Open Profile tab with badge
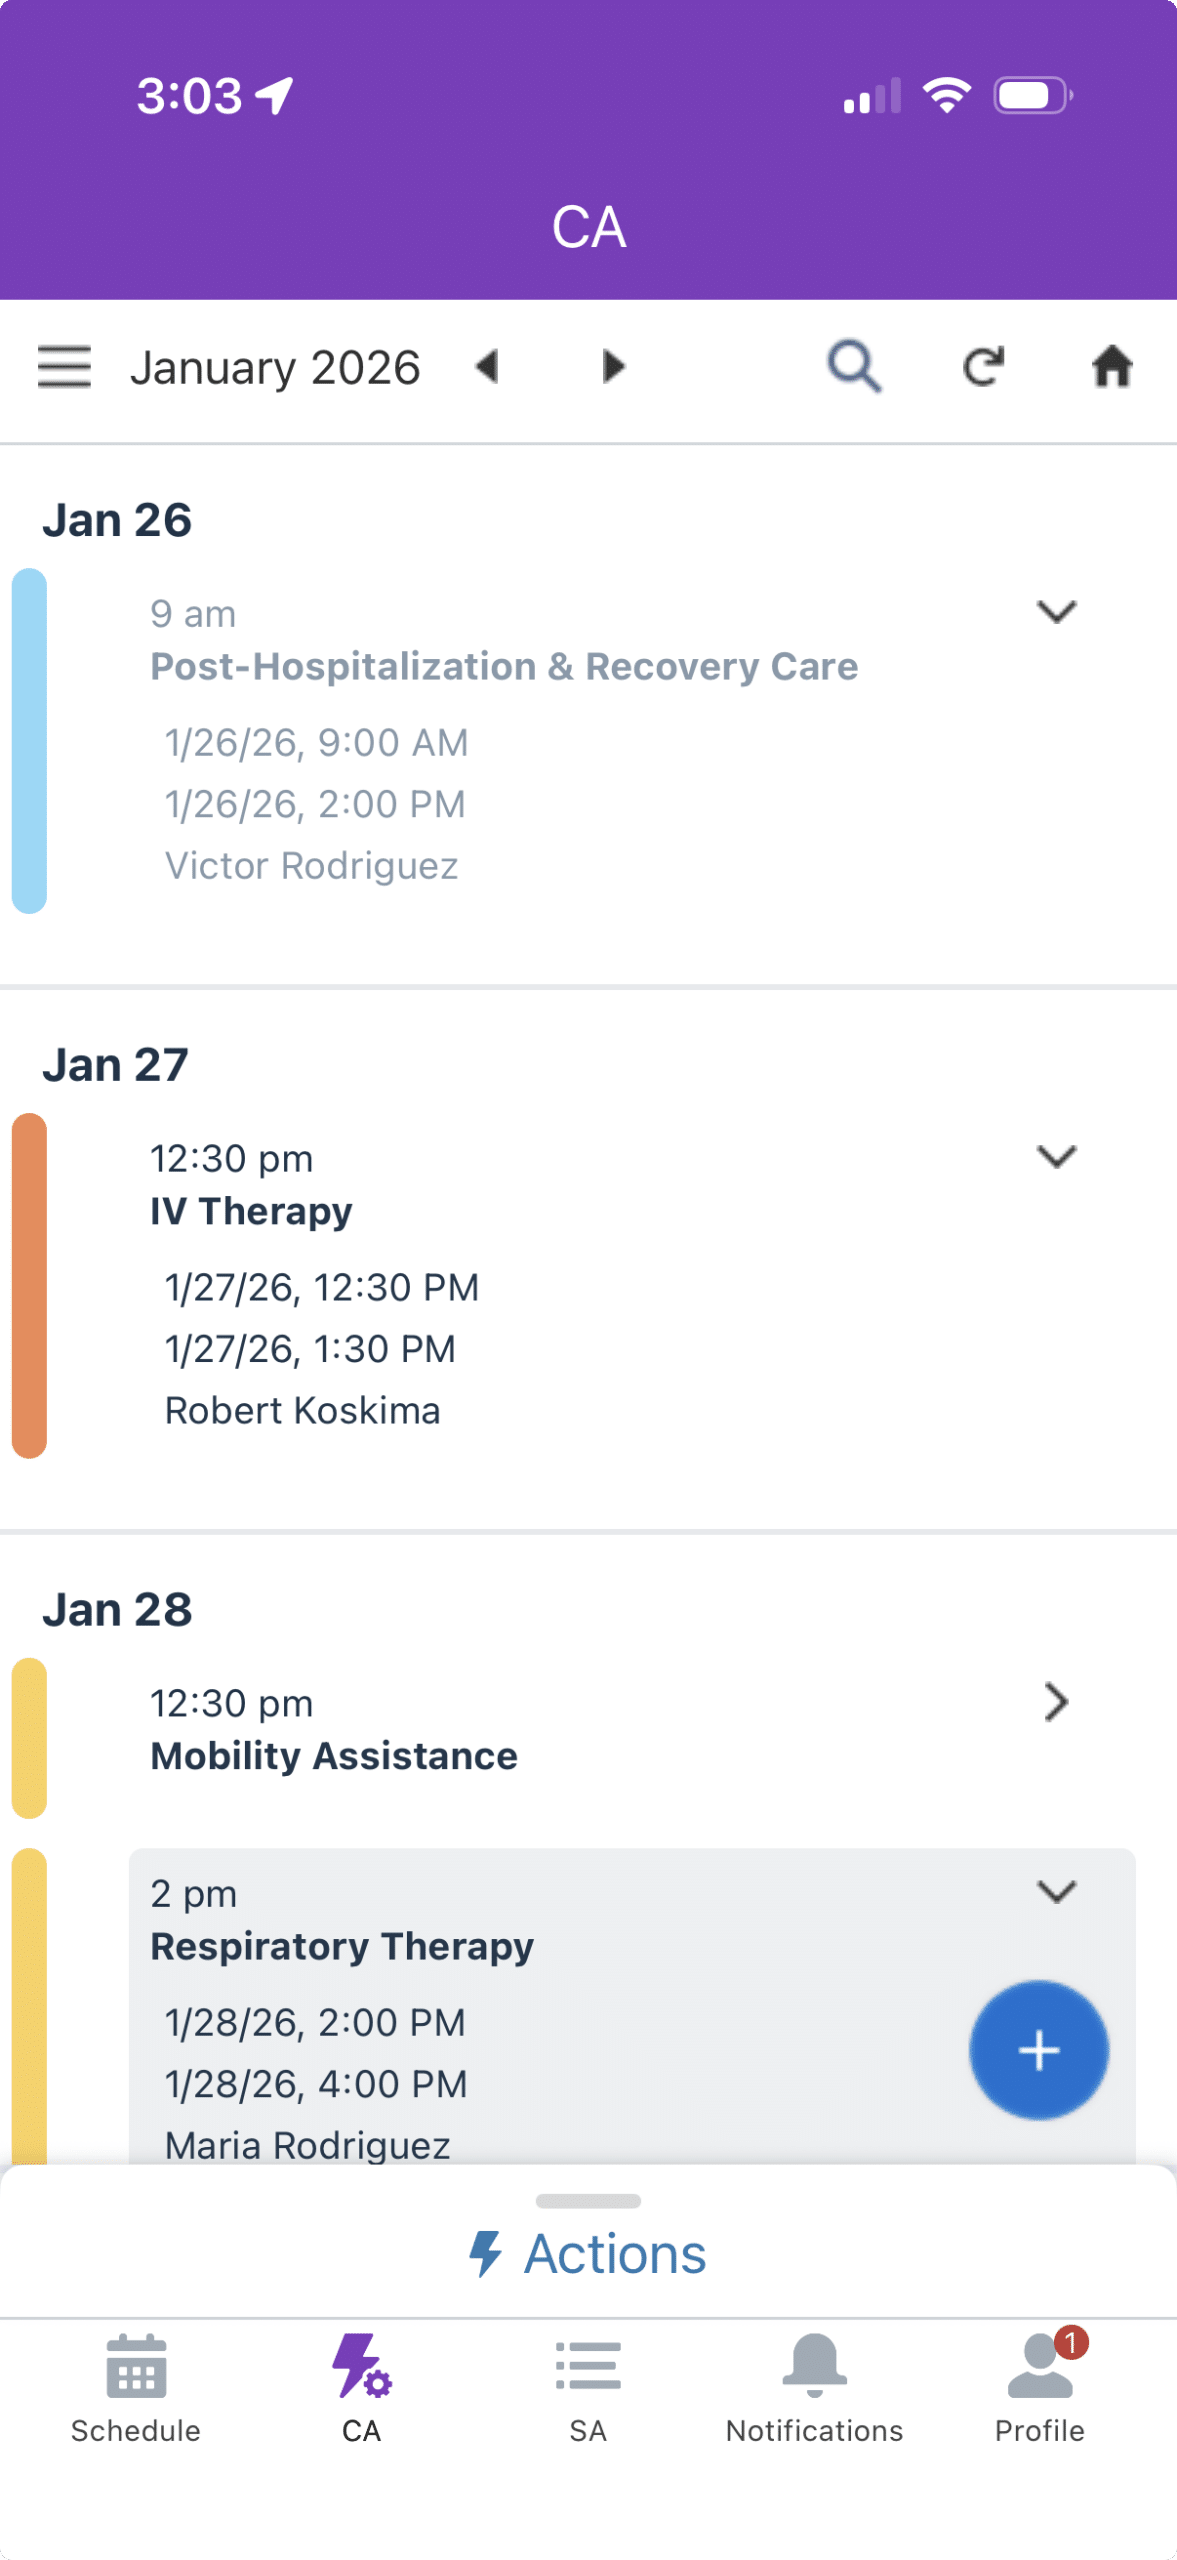 (x=1040, y=2389)
